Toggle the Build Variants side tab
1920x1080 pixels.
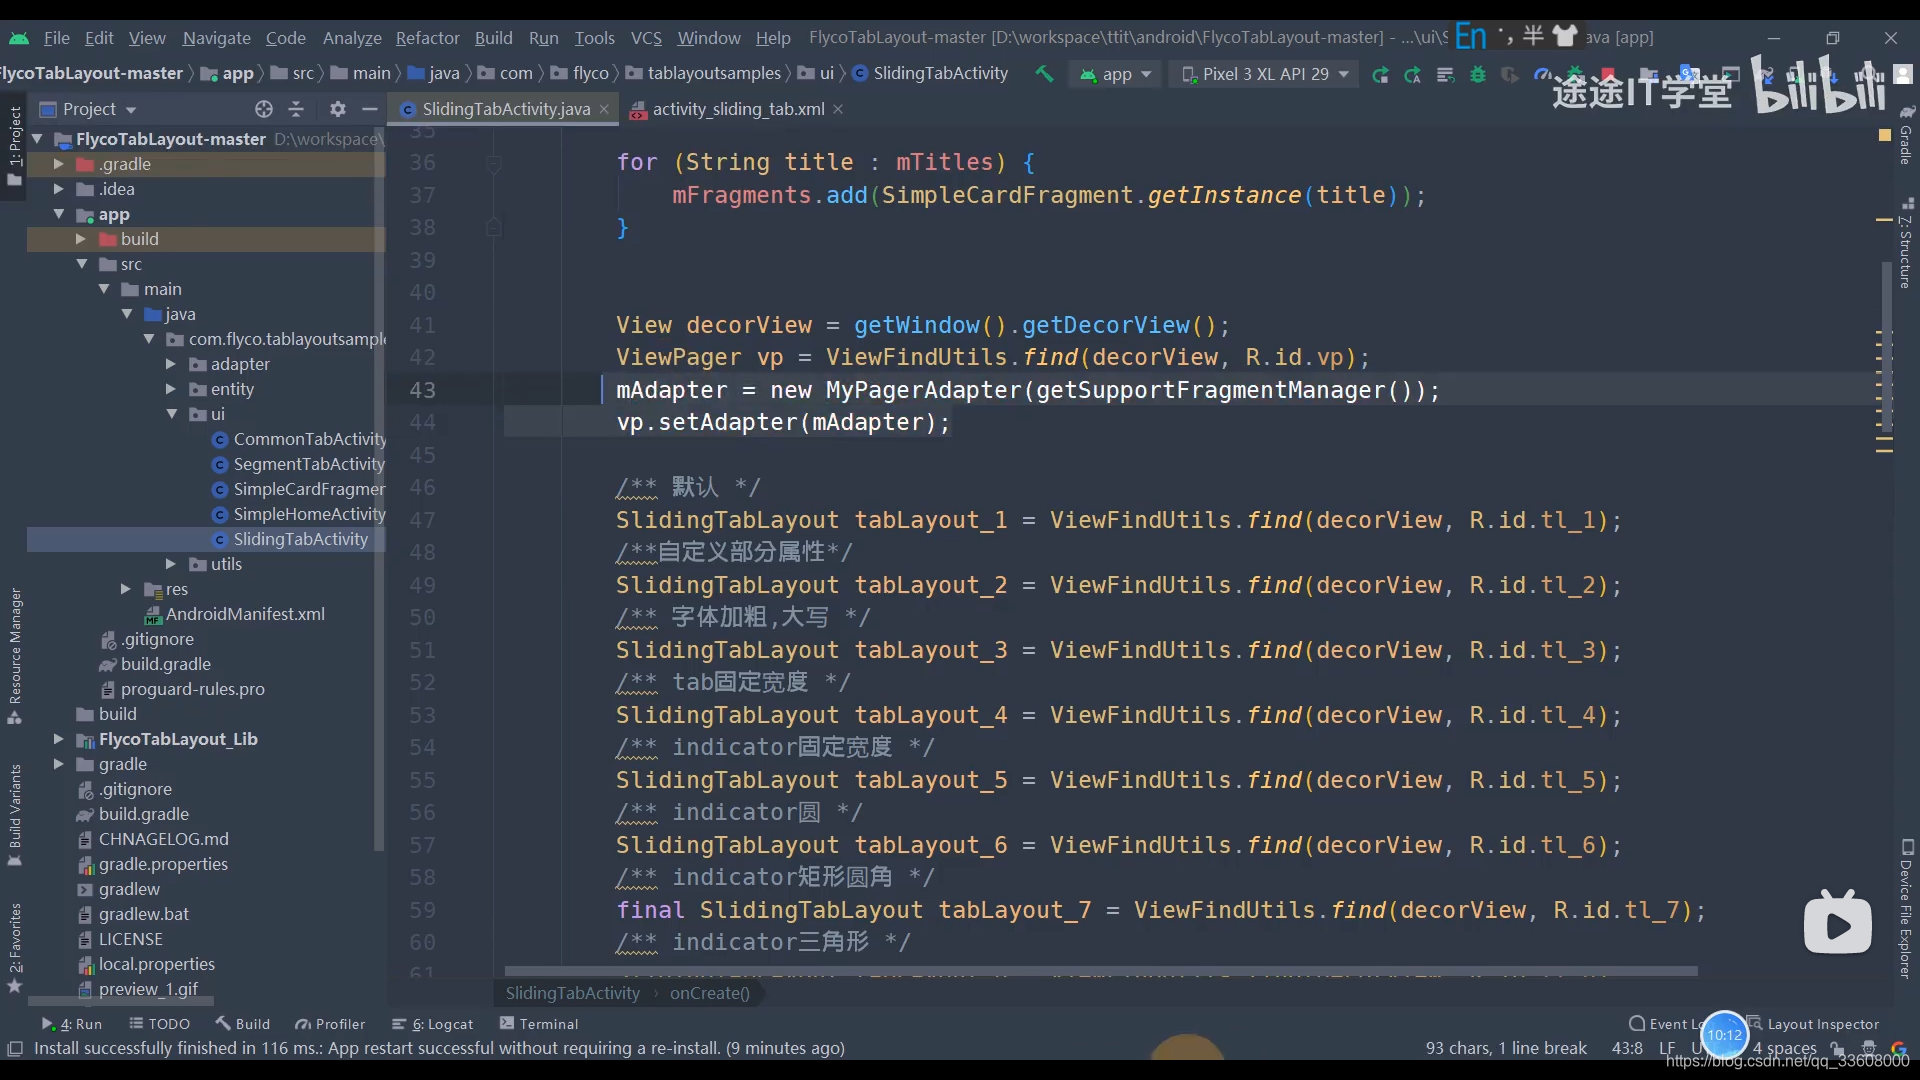click(x=14, y=815)
